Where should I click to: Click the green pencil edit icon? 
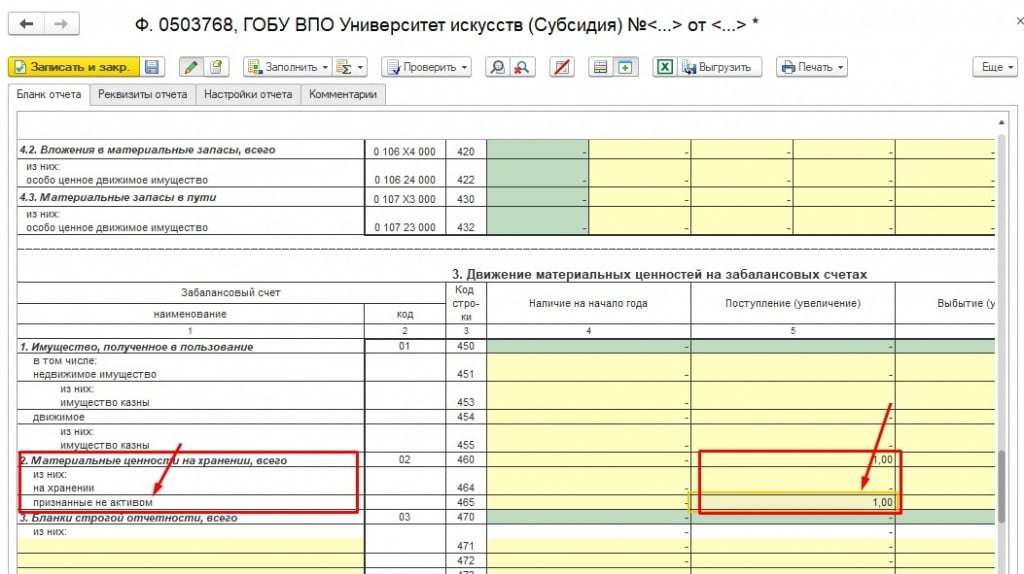pyautogui.click(x=190, y=67)
